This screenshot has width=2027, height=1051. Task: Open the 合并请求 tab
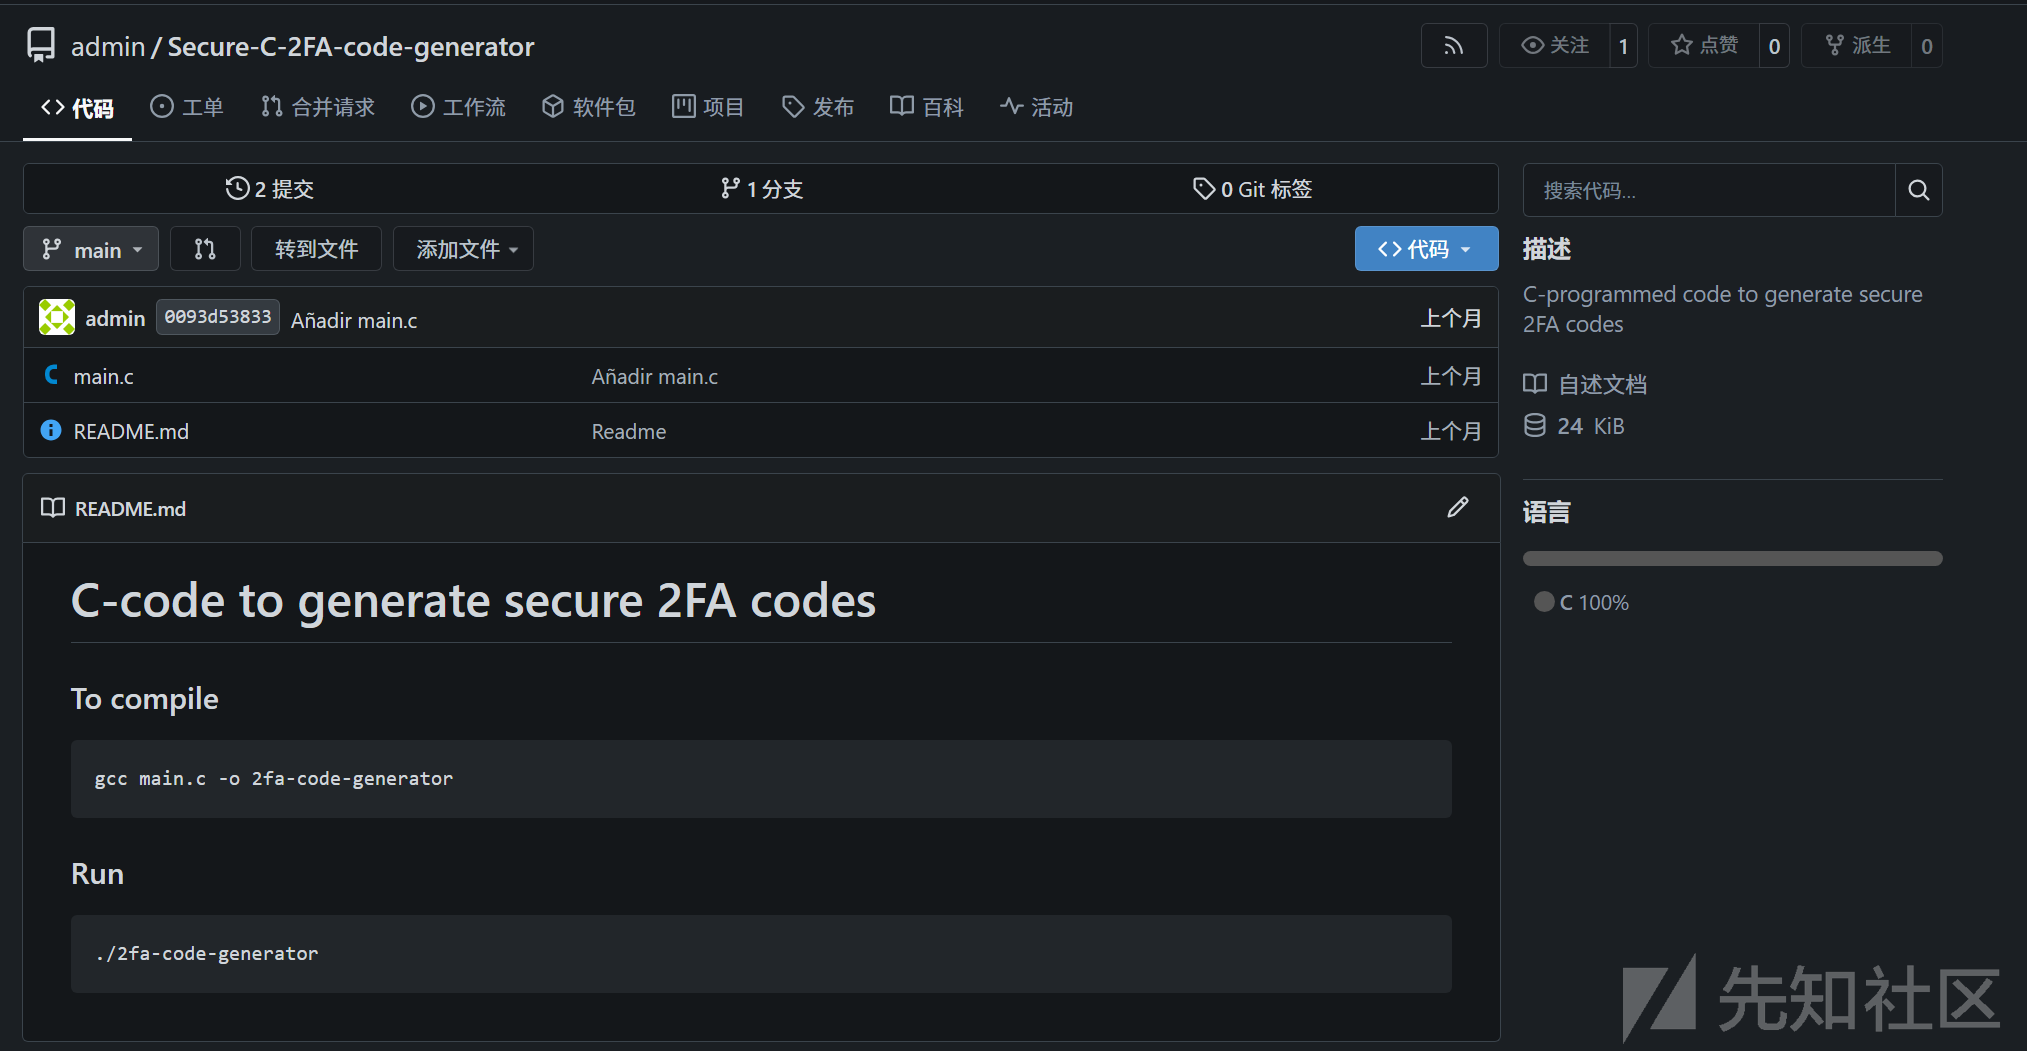tap(317, 107)
